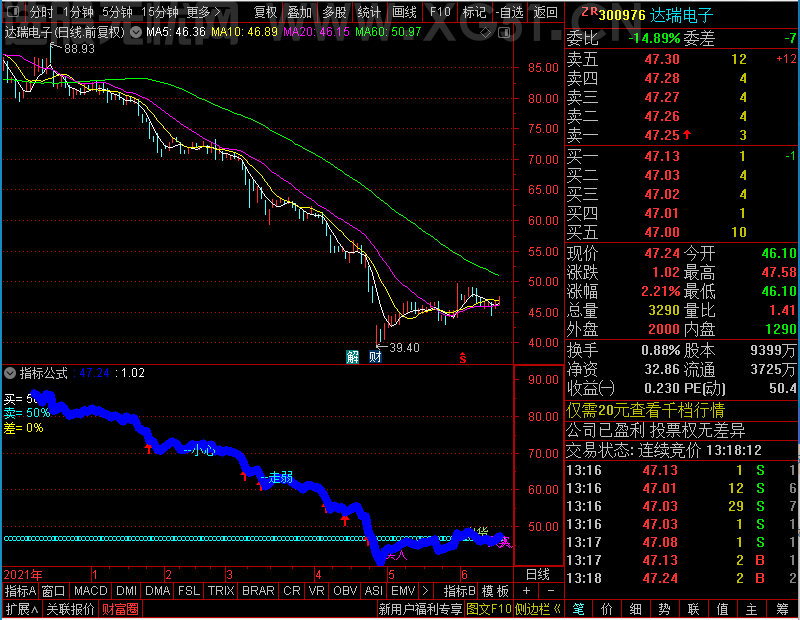Image resolution: width=800 pixels, height=620 pixels.
Task: Select DMA indicator
Action: (157, 591)
